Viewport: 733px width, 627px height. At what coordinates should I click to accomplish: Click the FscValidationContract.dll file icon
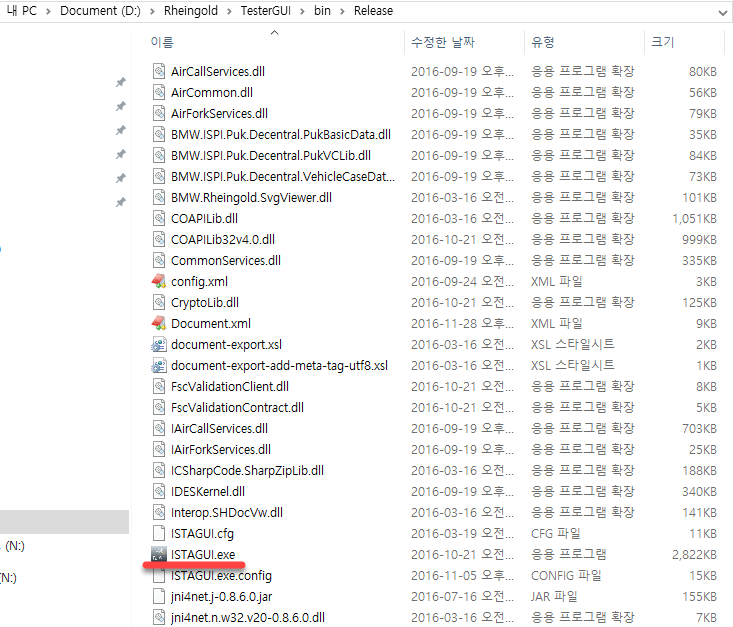[x=159, y=407]
